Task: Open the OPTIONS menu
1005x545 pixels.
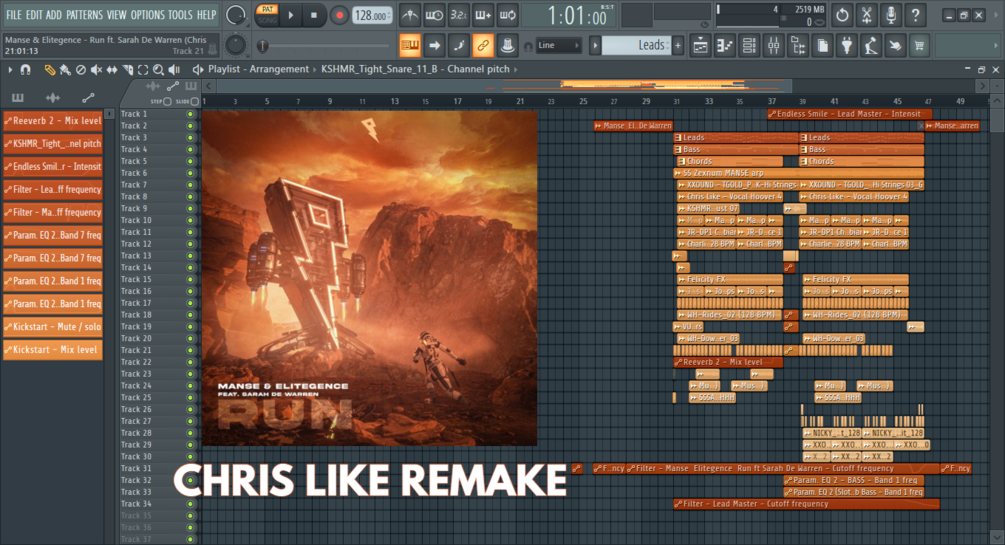Action: 147,14
